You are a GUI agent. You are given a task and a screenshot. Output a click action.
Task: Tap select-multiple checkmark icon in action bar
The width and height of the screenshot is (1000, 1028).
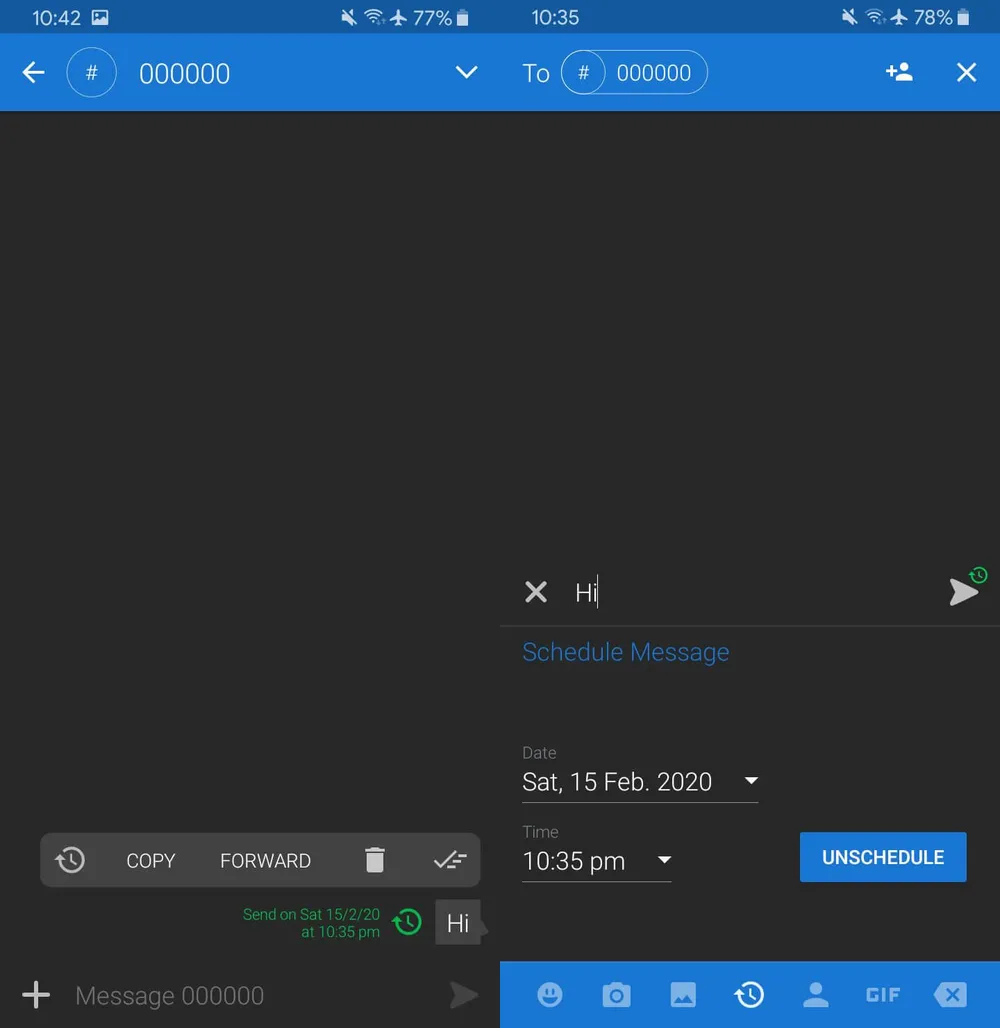pyautogui.click(x=450, y=860)
